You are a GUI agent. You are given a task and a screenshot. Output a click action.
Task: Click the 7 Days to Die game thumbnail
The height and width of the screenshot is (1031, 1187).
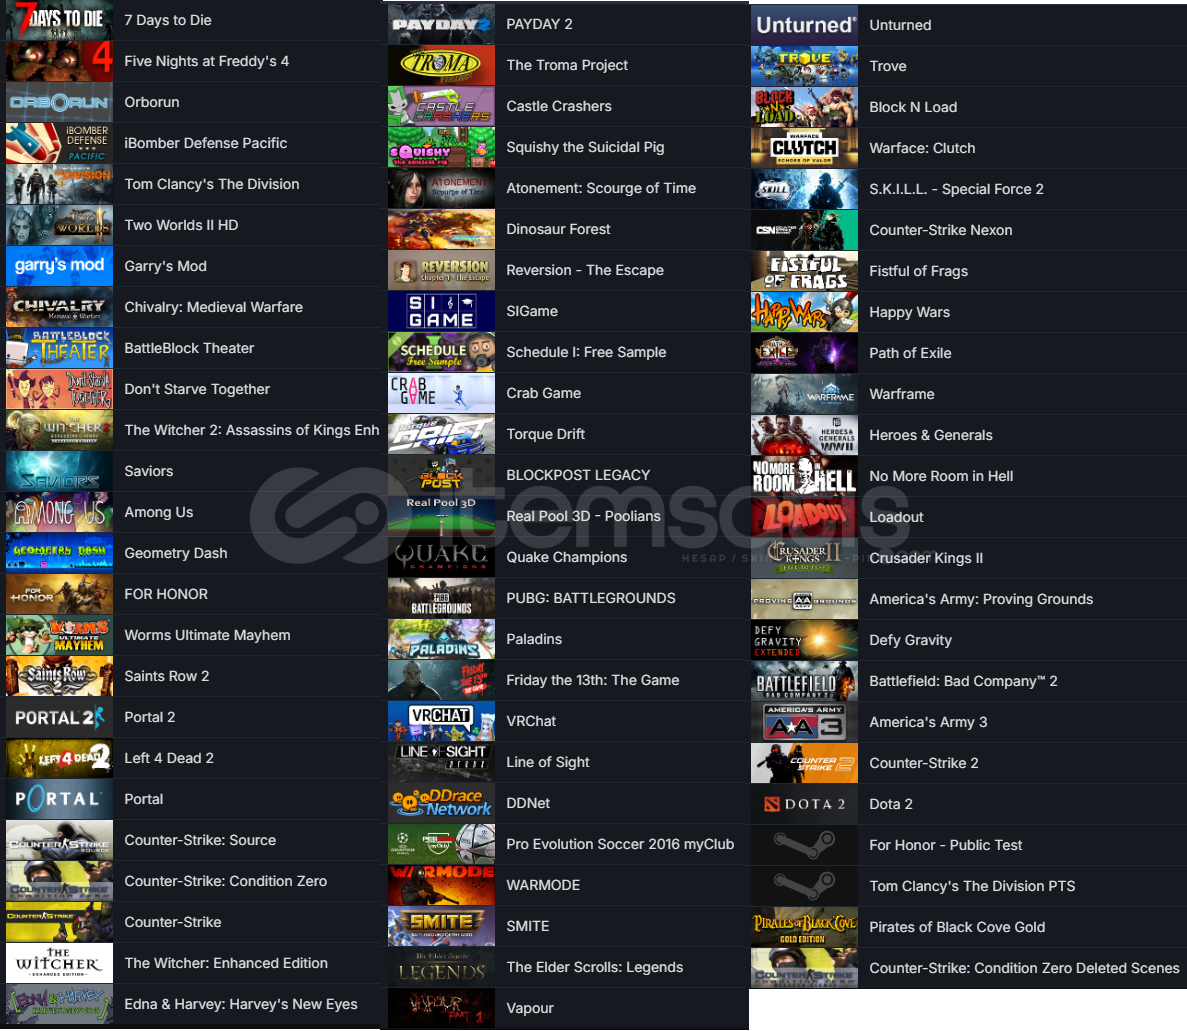point(60,20)
